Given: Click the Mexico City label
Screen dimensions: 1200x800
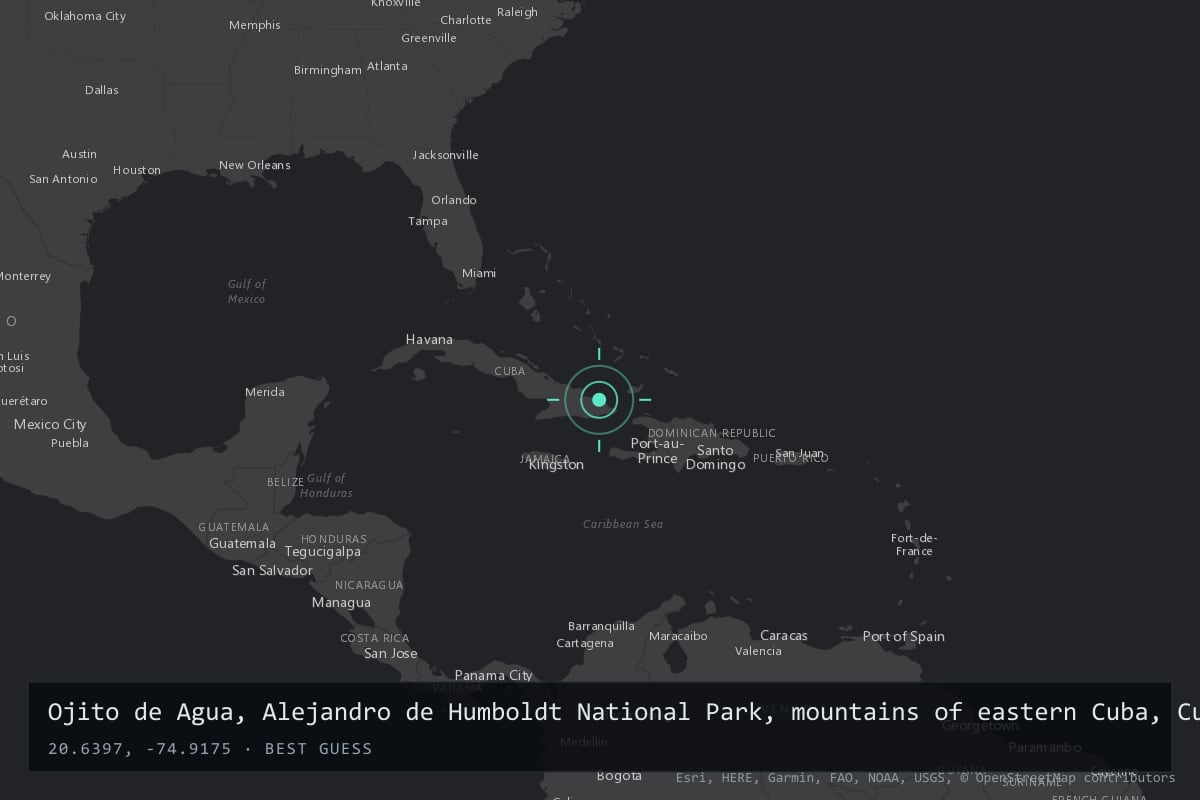Looking at the screenshot, I should [x=50, y=424].
